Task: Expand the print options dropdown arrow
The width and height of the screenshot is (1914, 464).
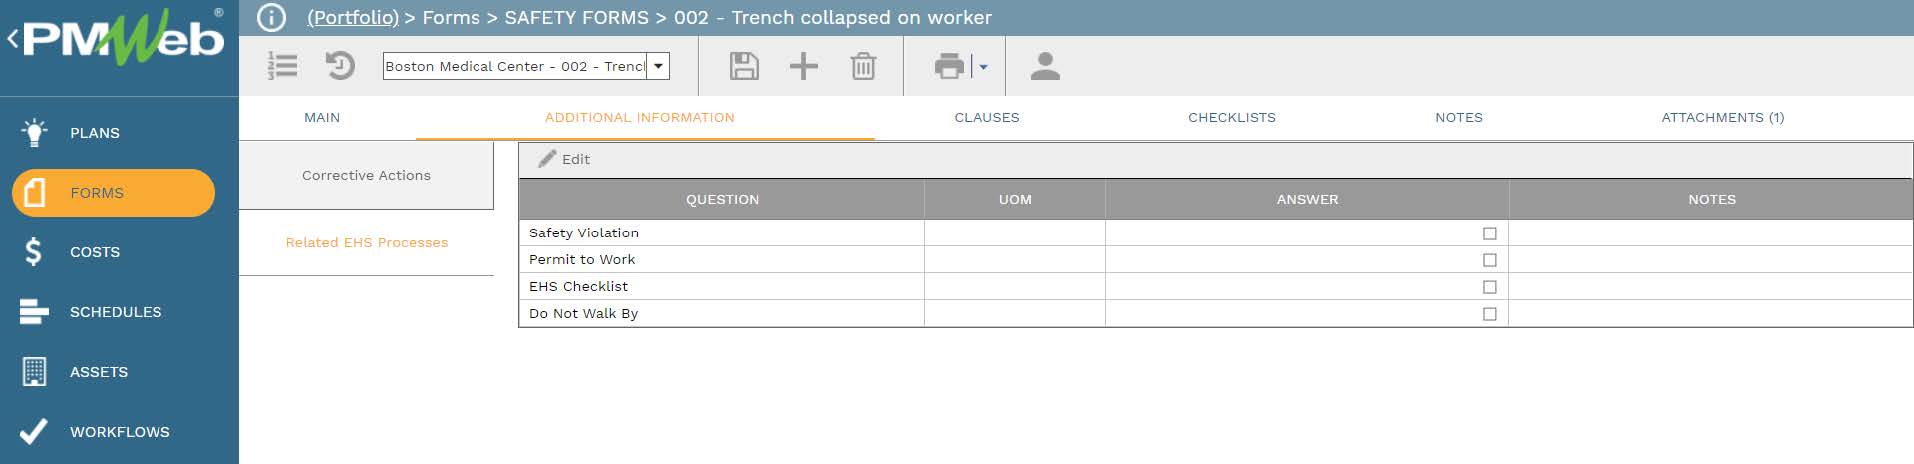Action: coord(983,67)
